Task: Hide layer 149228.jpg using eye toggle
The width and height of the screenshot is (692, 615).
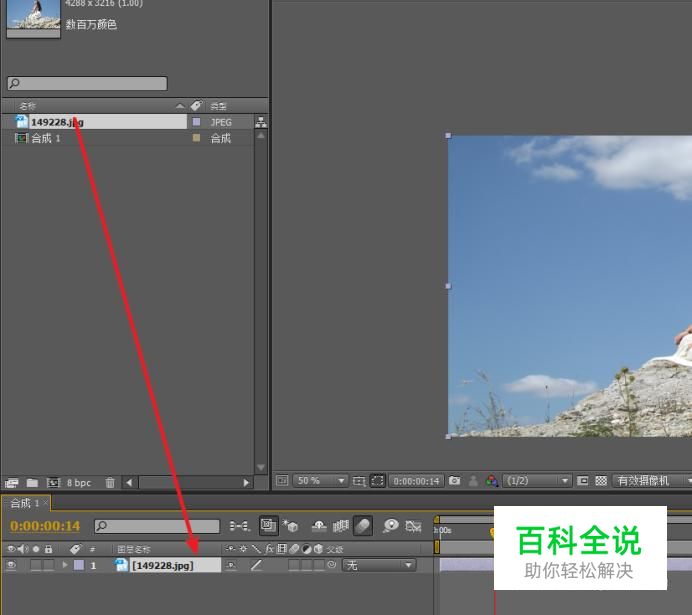Action: tap(11, 565)
